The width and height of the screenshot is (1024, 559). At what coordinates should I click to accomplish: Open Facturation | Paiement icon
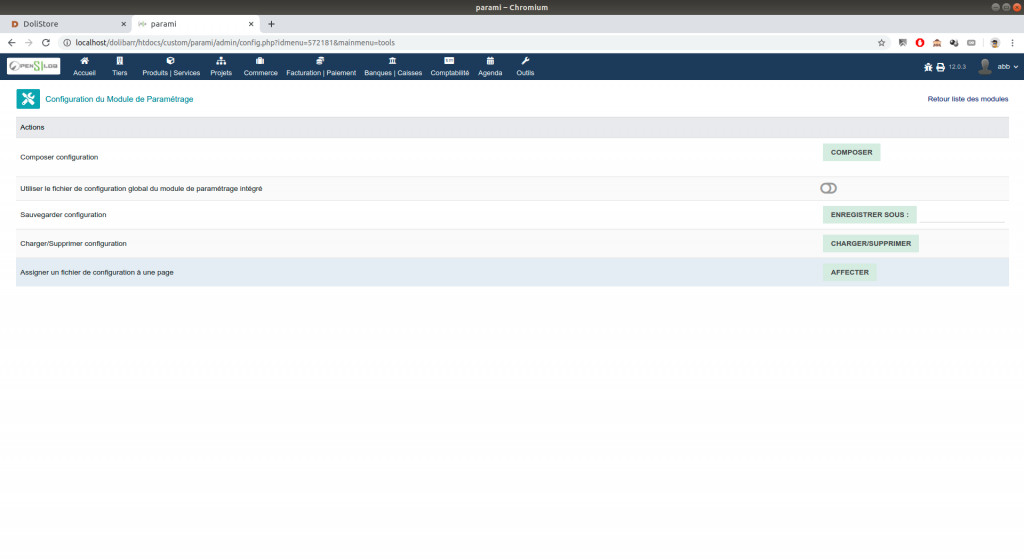[320, 61]
